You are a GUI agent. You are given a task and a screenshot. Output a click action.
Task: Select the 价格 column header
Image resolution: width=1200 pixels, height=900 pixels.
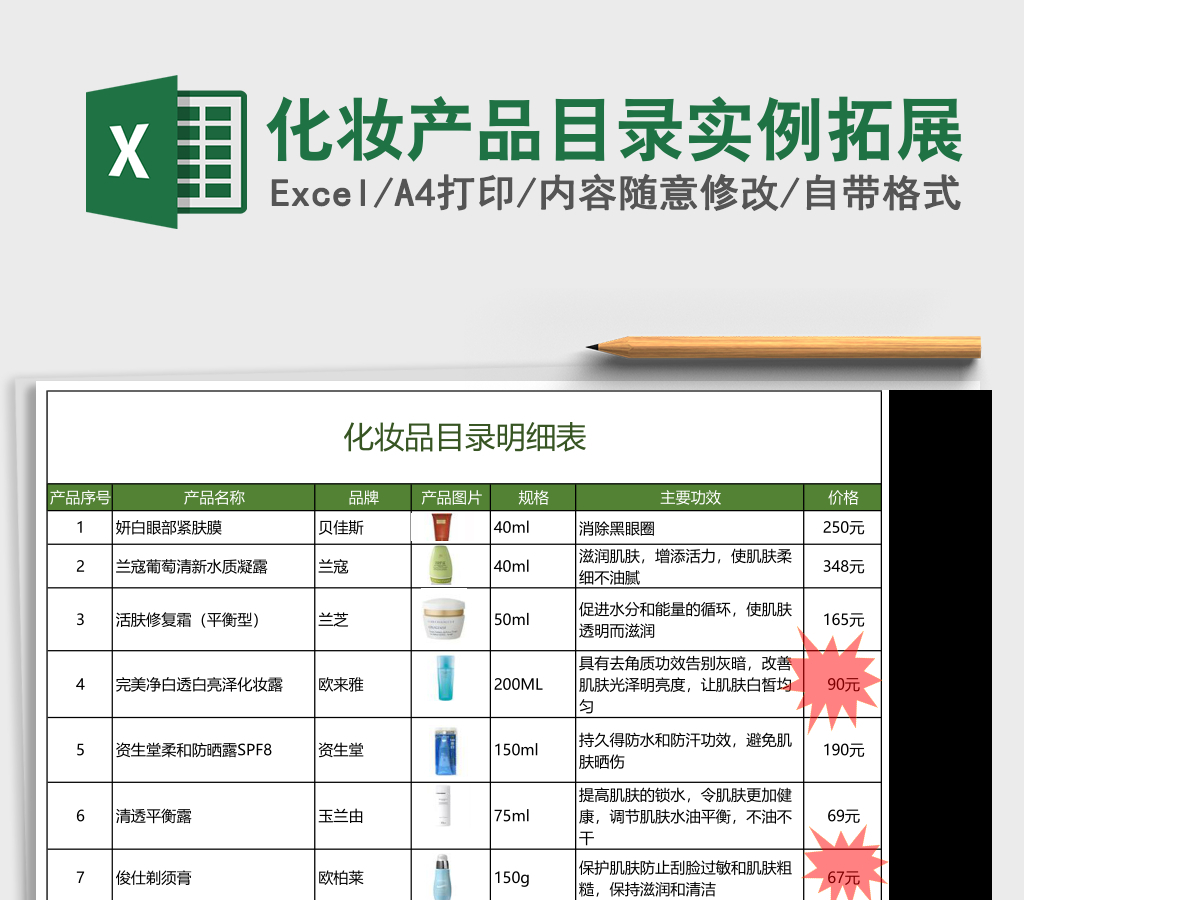[843, 498]
